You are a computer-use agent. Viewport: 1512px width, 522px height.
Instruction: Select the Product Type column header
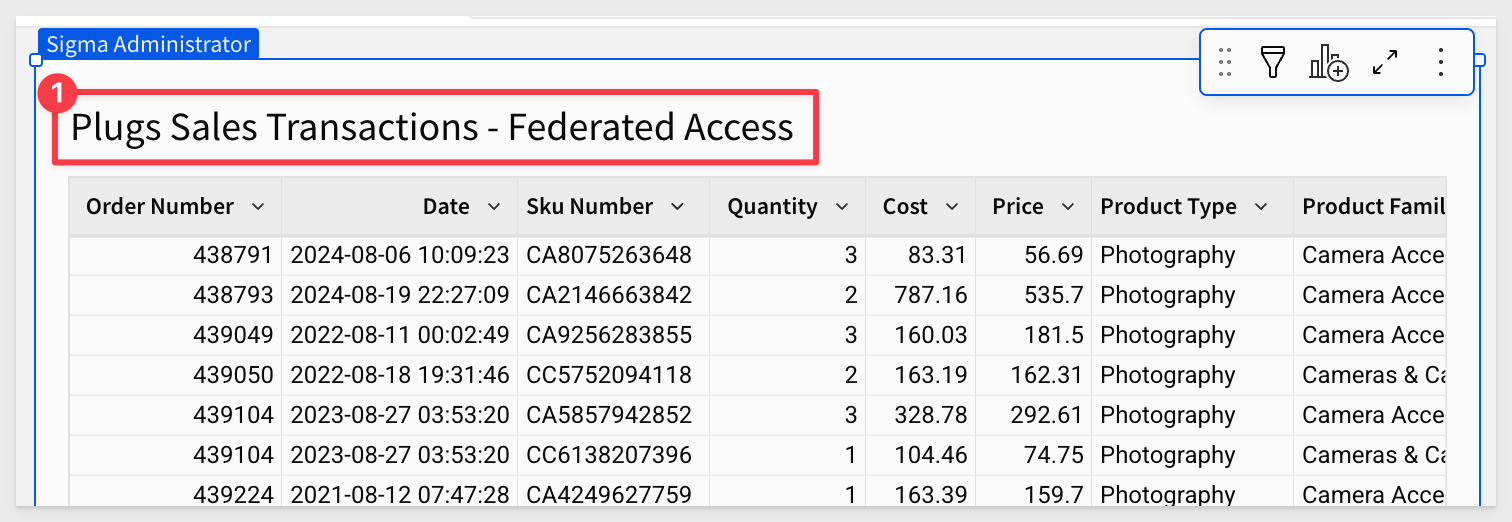click(x=1193, y=207)
